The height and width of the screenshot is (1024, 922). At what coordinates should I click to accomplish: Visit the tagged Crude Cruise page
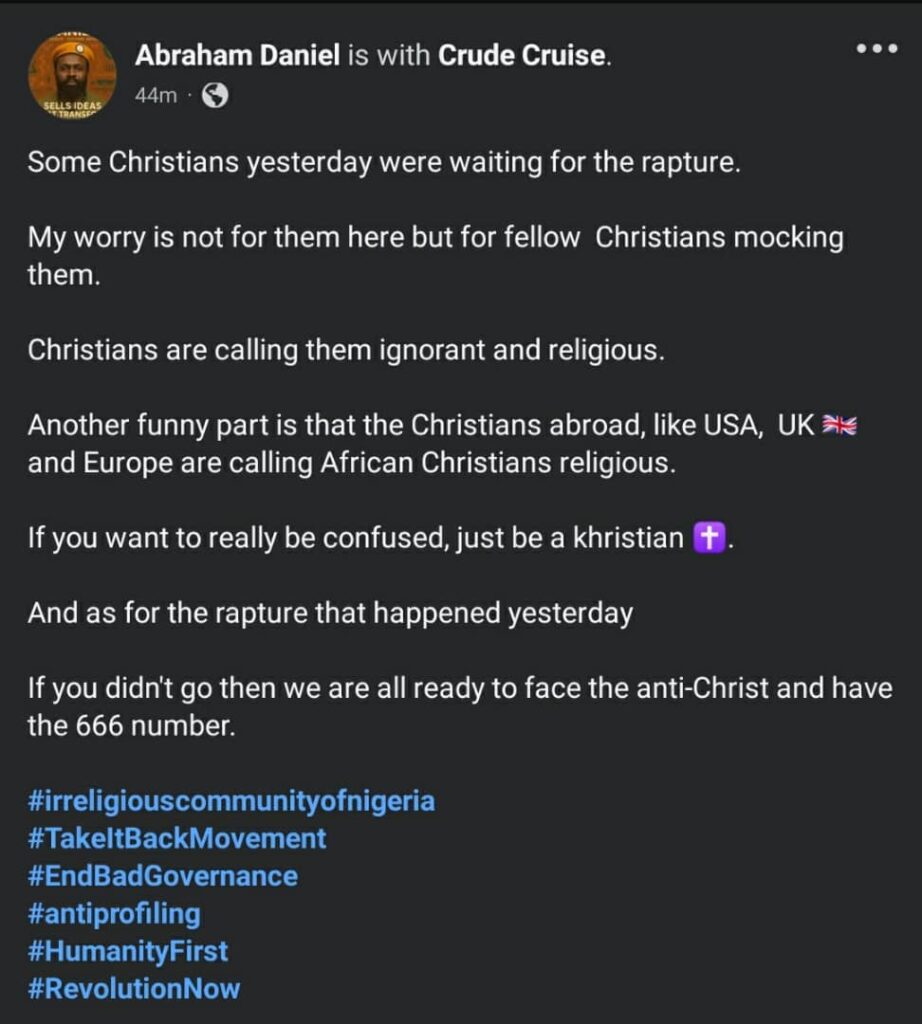[x=522, y=57]
